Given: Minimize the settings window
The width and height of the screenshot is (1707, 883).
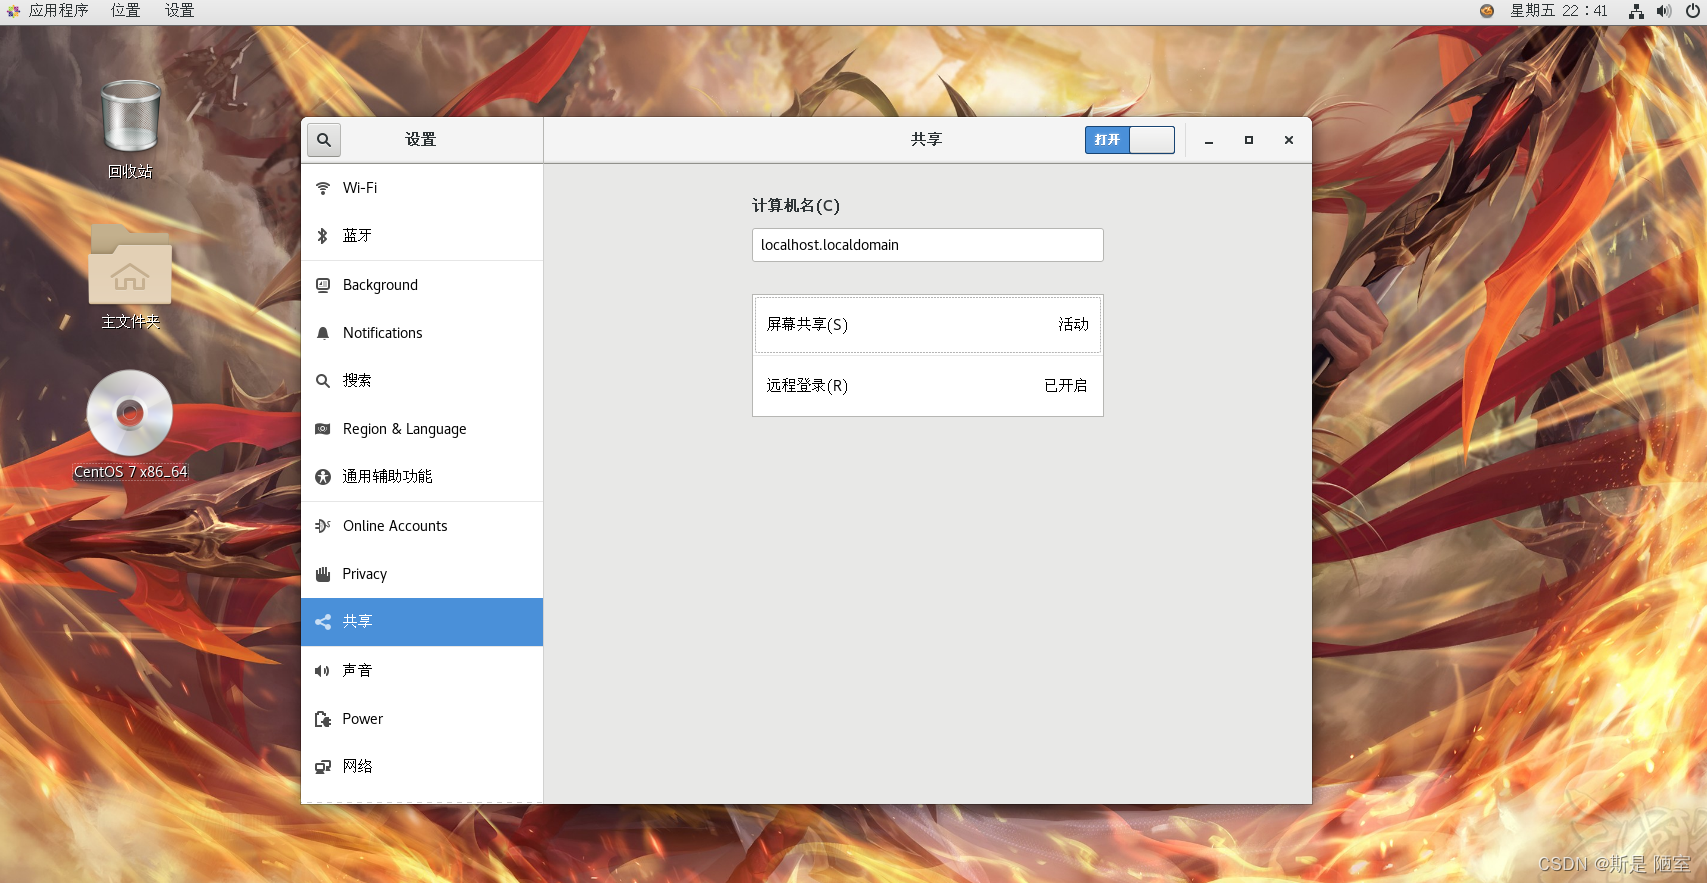Looking at the screenshot, I should click(1209, 141).
